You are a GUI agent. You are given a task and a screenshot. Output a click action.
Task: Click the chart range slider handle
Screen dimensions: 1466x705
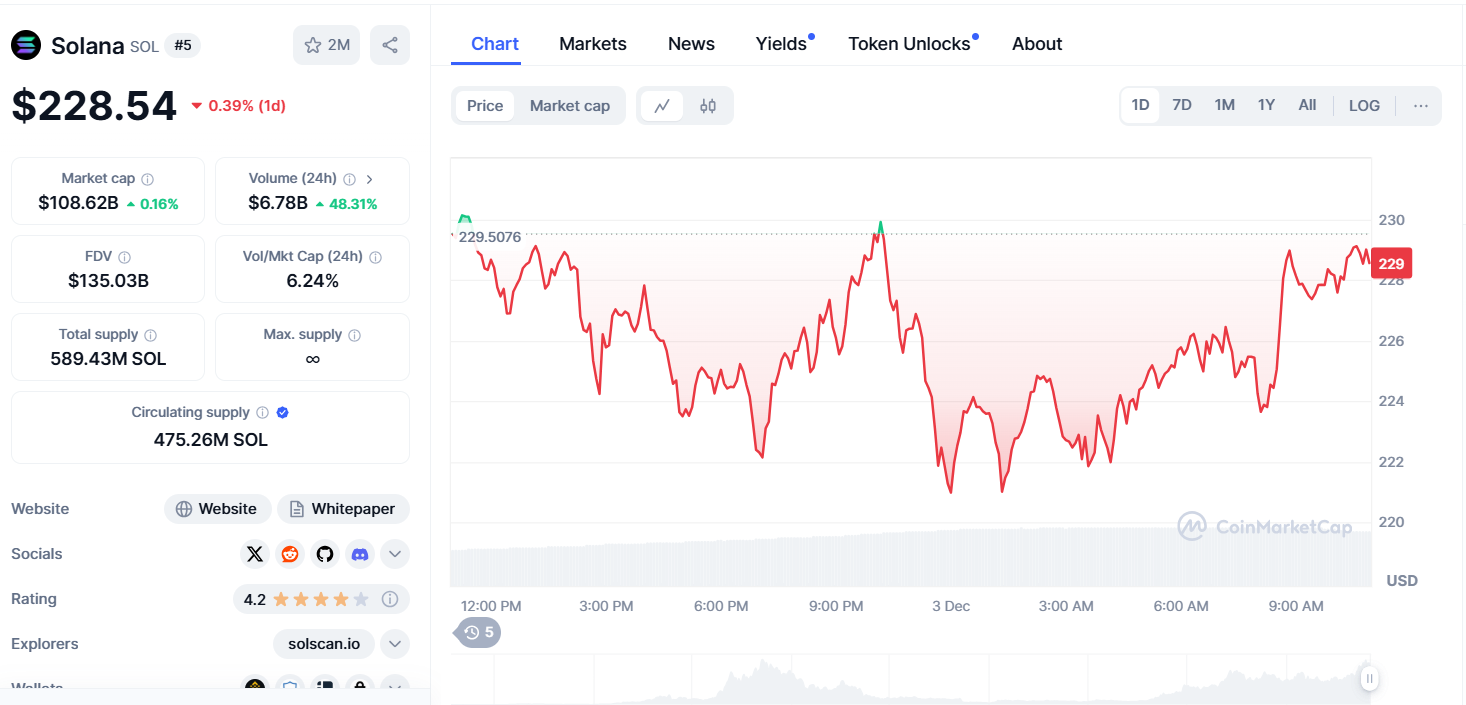point(1369,679)
